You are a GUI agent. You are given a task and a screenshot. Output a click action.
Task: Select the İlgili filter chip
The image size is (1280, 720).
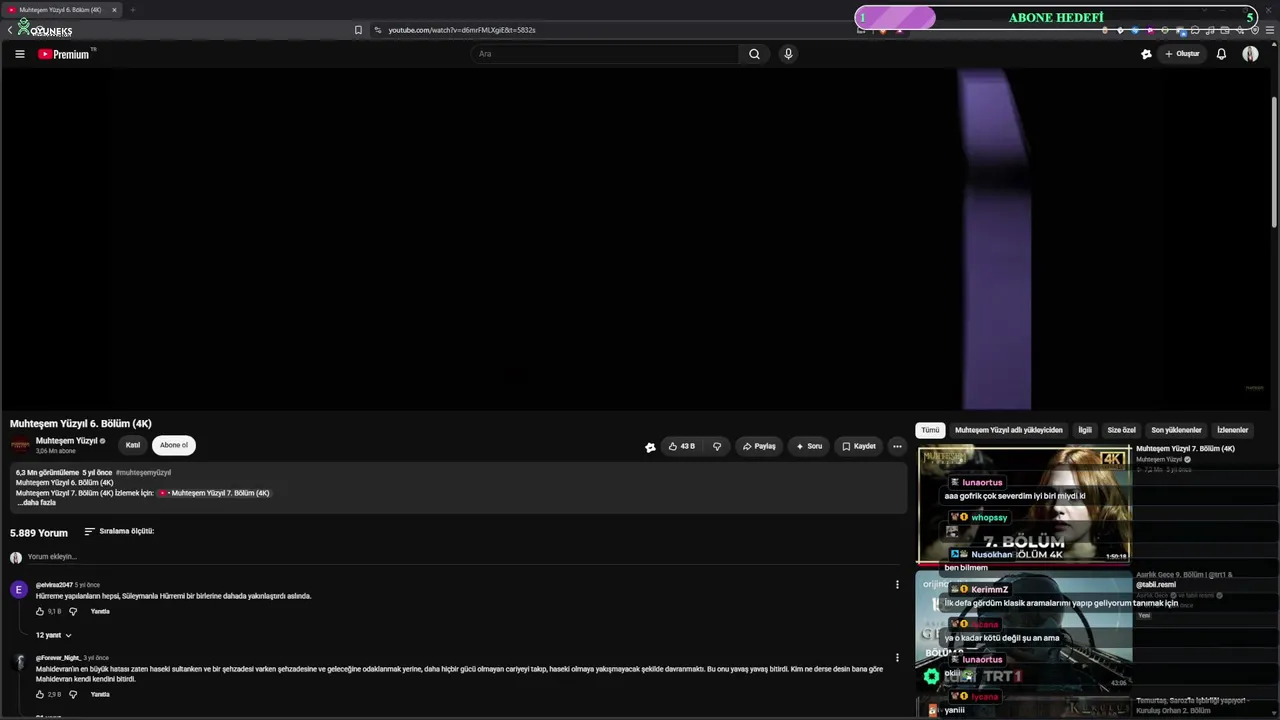(1085, 430)
